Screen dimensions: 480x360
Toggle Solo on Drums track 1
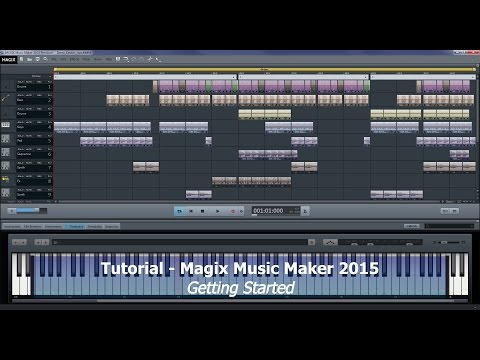pyautogui.click(x=21, y=82)
